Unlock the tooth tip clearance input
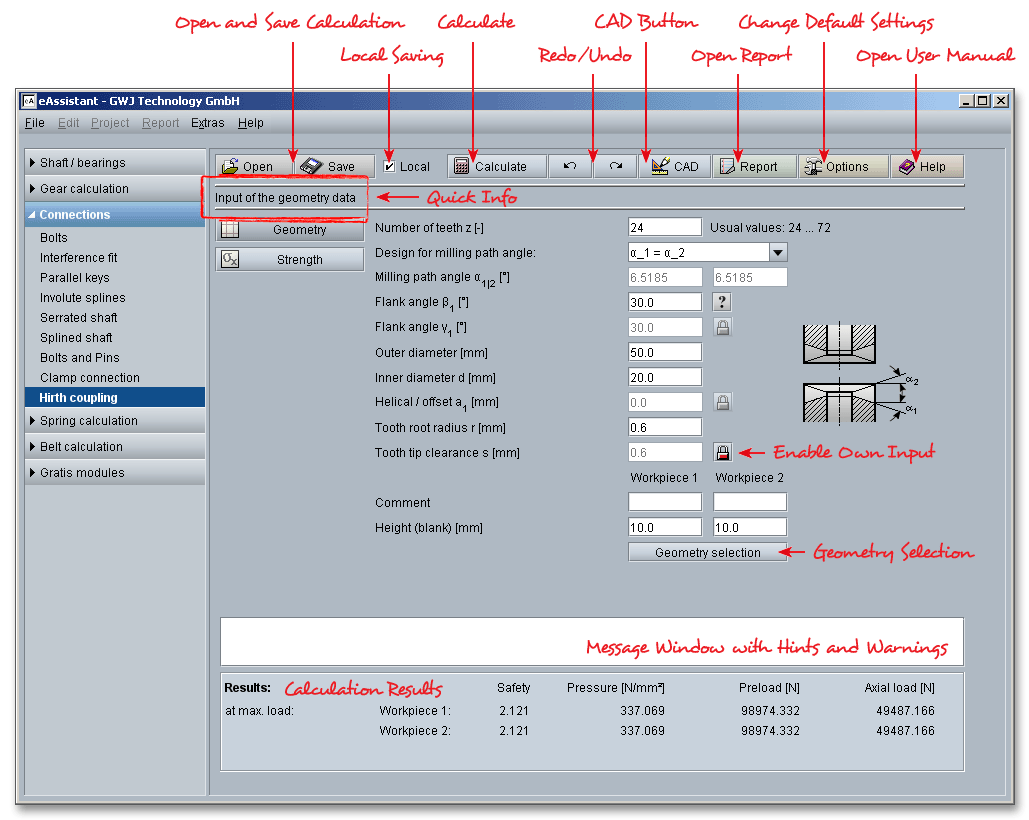The width and height of the screenshot is (1029, 820). 722,452
